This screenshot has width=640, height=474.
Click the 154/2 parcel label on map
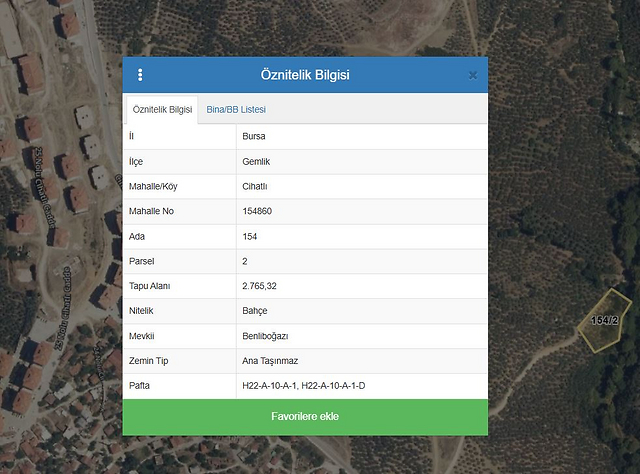point(604,321)
